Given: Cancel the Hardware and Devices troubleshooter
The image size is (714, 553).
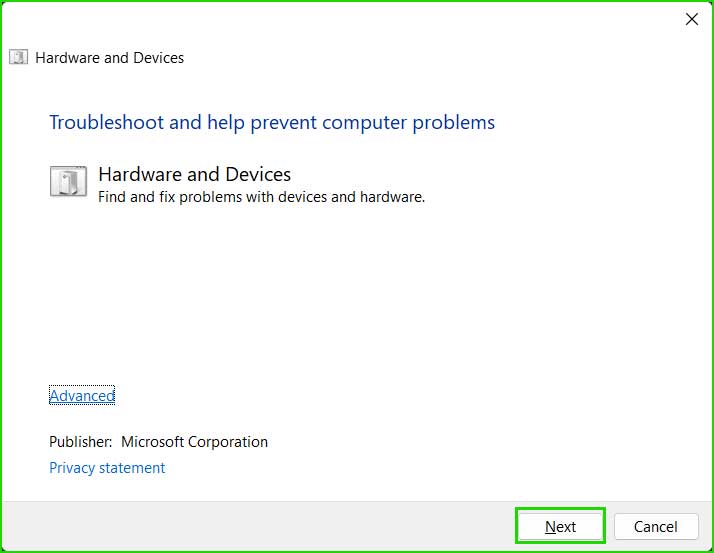Looking at the screenshot, I should pos(656,526).
